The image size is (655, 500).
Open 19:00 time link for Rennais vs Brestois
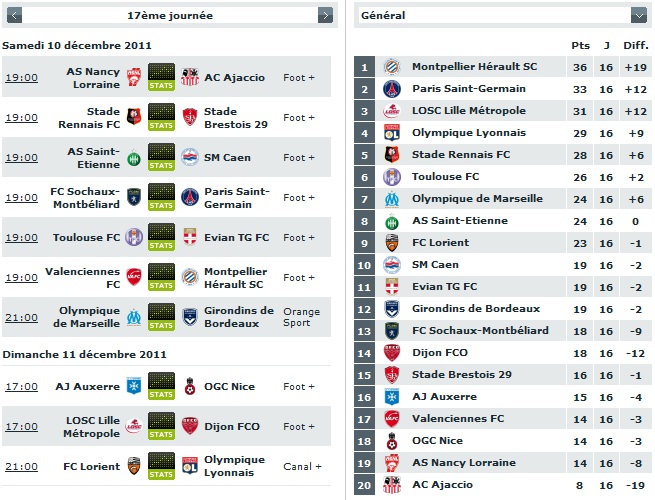tap(21, 118)
